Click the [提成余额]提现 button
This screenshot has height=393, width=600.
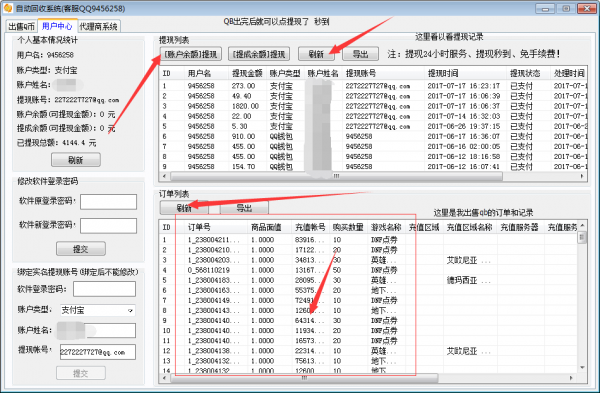(x=259, y=54)
